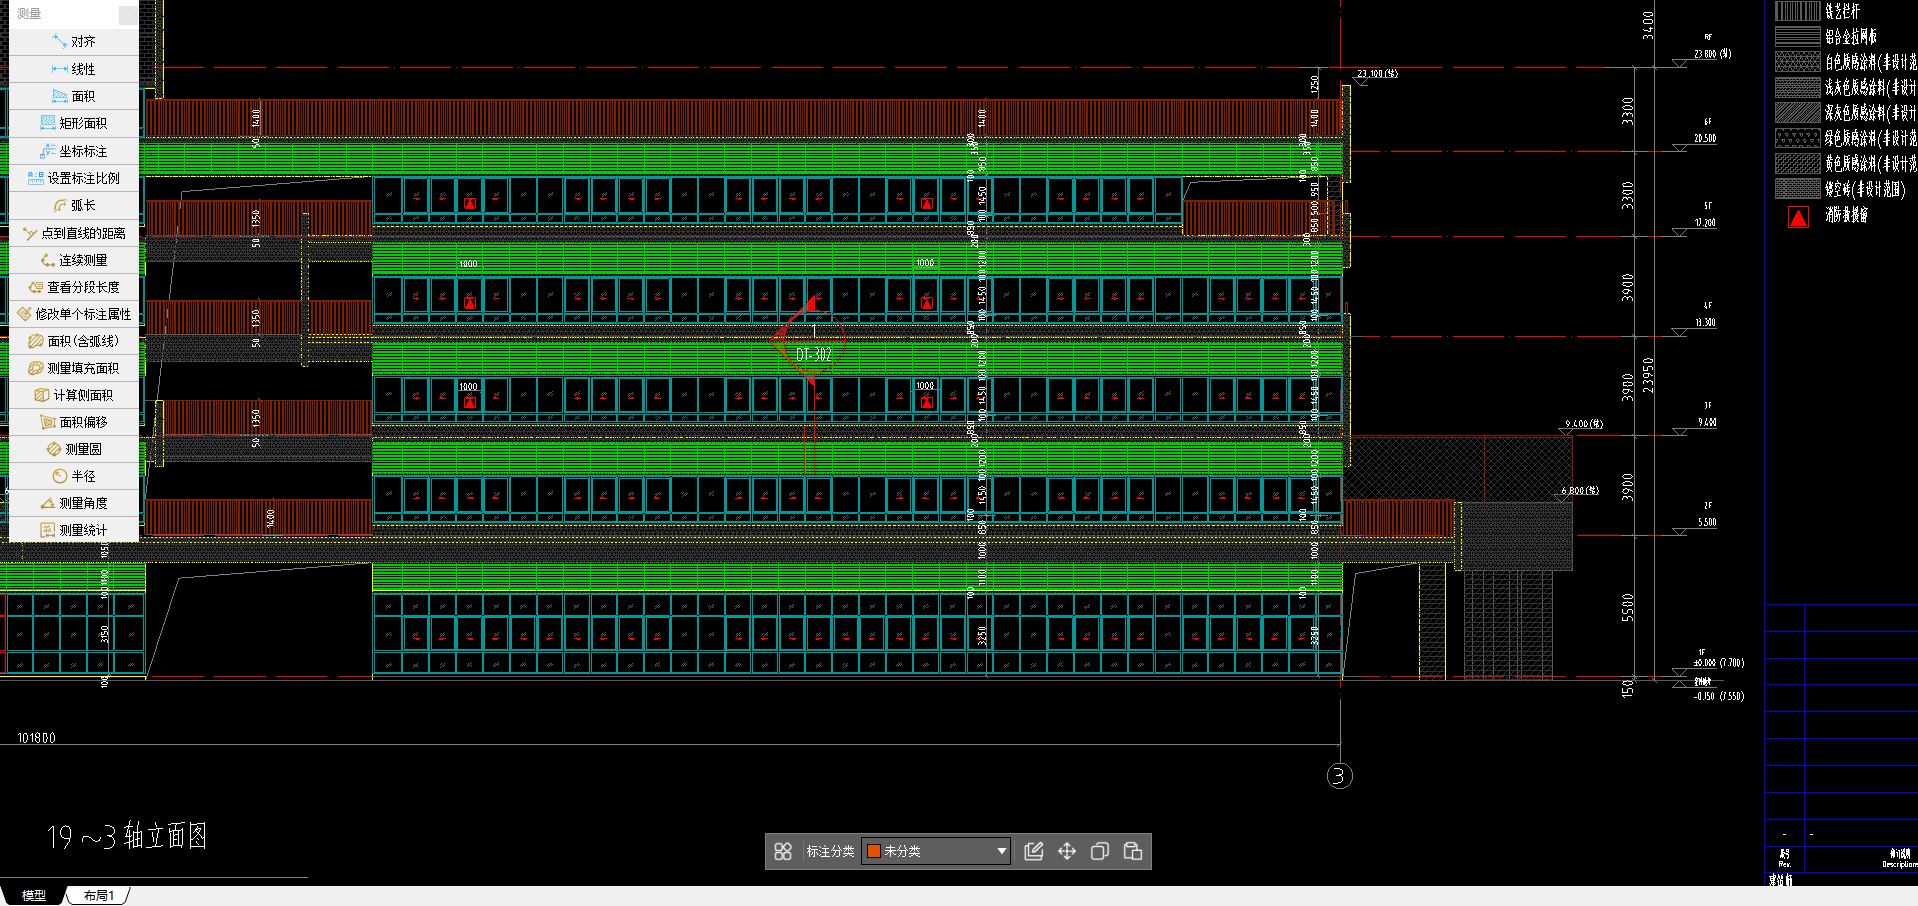Choose 面积(含弧线) area with arcs

click(x=74, y=341)
